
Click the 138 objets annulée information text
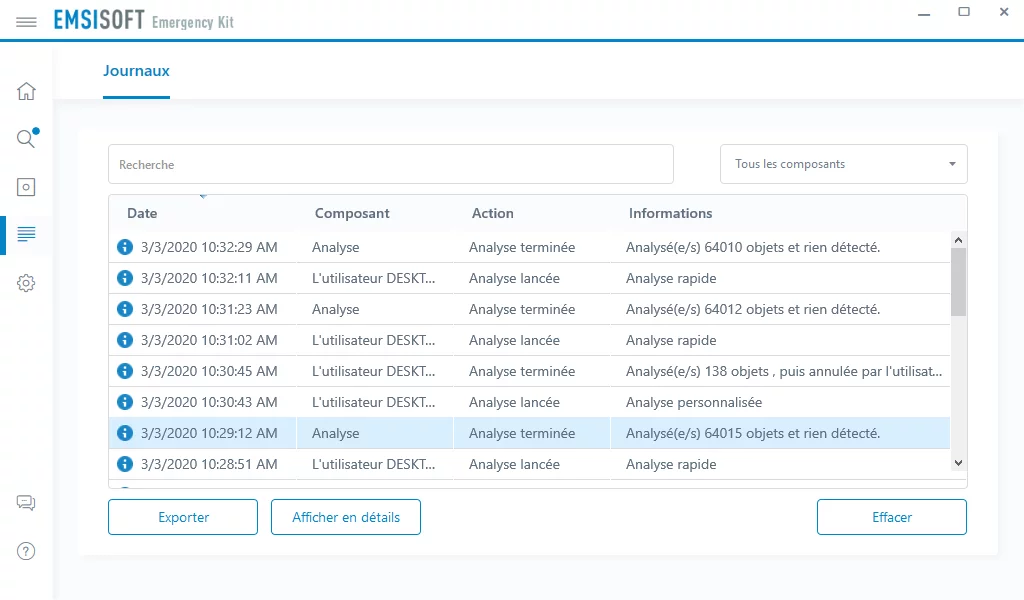point(784,371)
